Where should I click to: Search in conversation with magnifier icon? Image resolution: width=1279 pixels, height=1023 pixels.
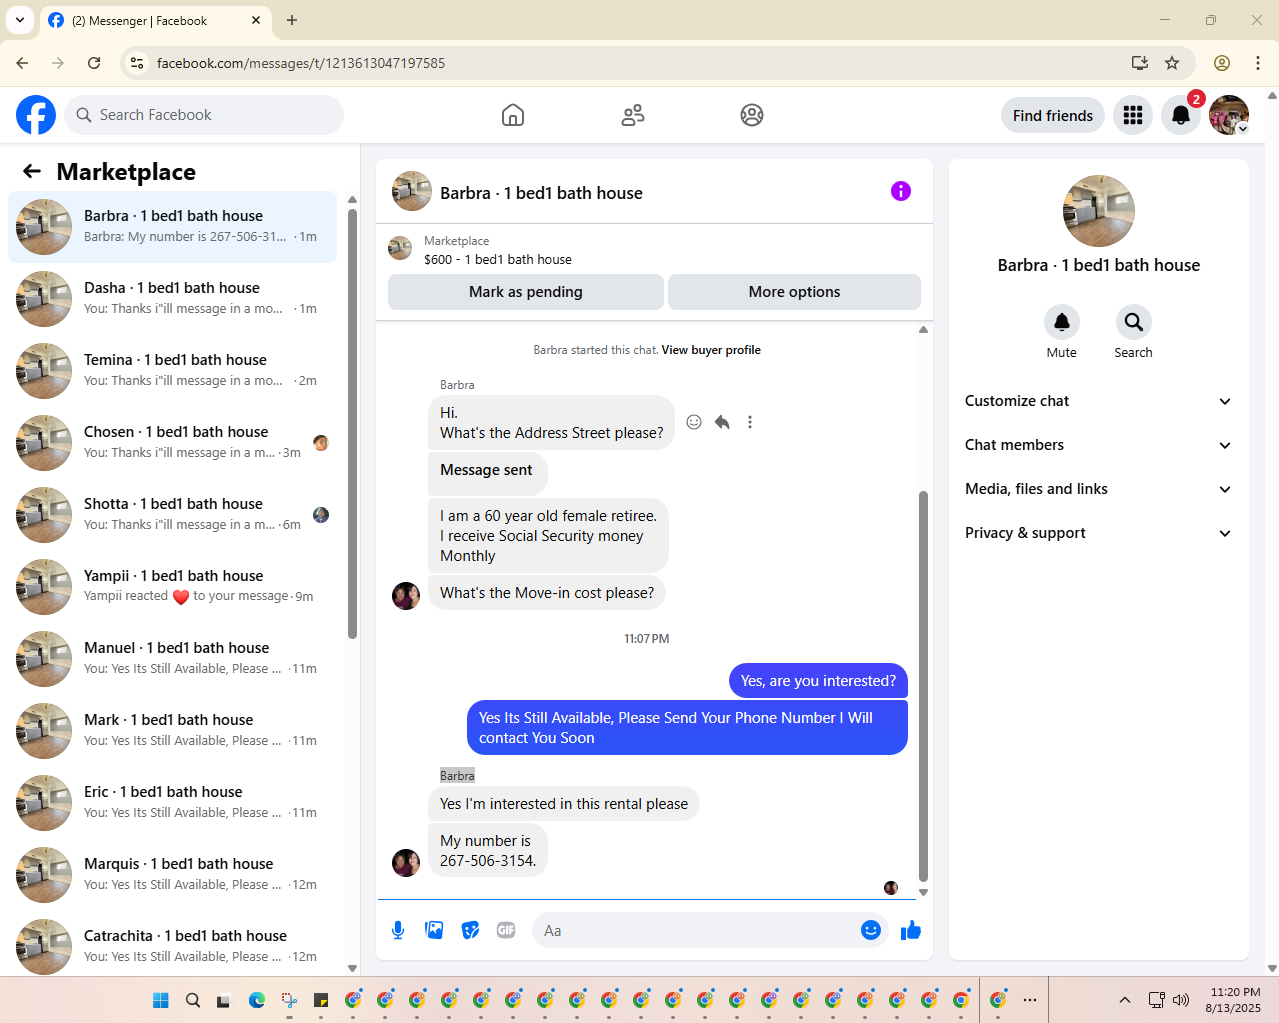point(1133,322)
